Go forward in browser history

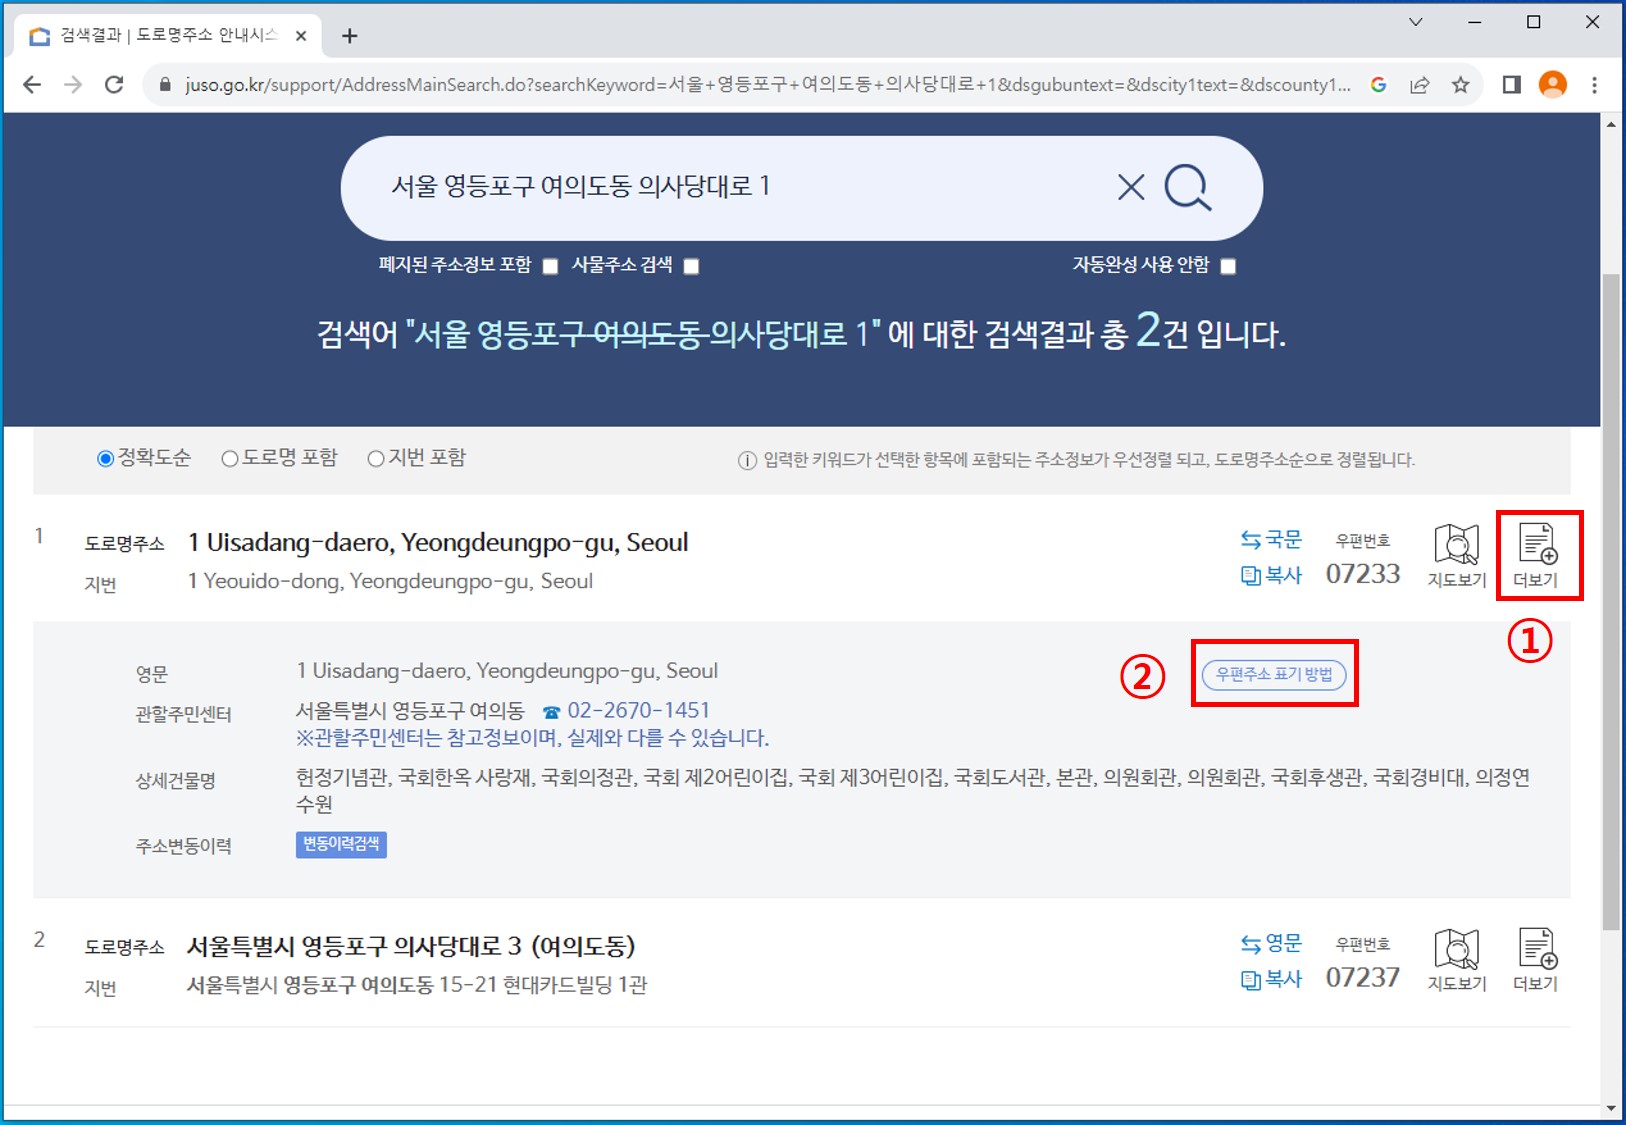(x=73, y=85)
